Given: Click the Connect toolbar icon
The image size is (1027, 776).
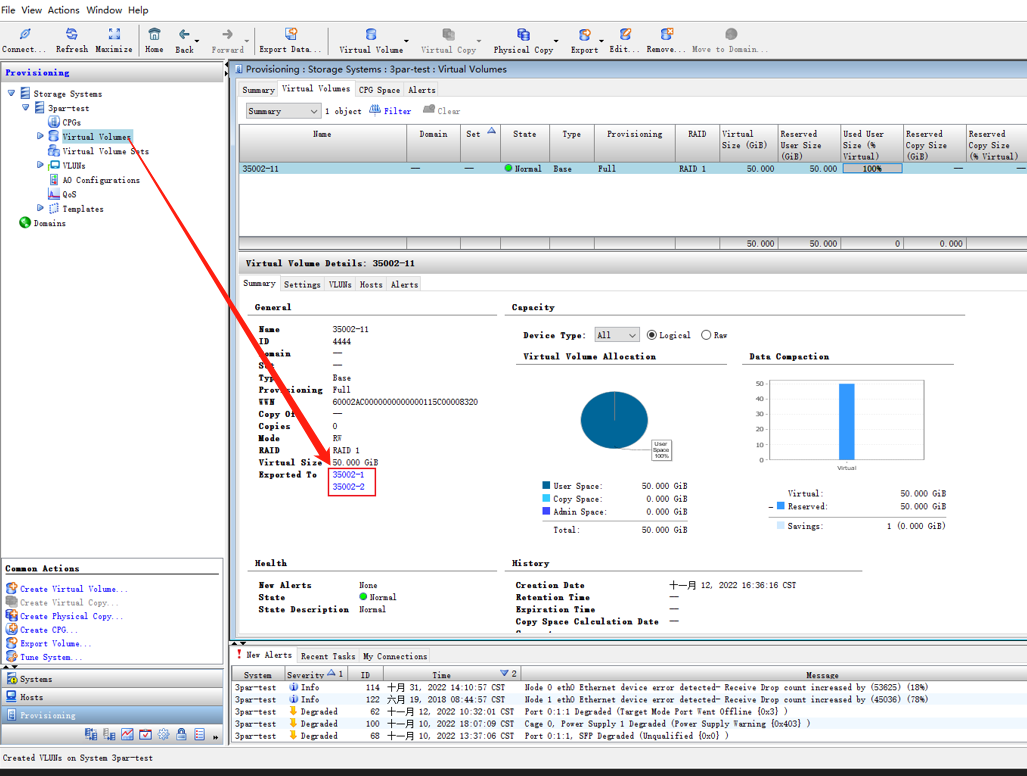Looking at the screenshot, I should 25,34.
